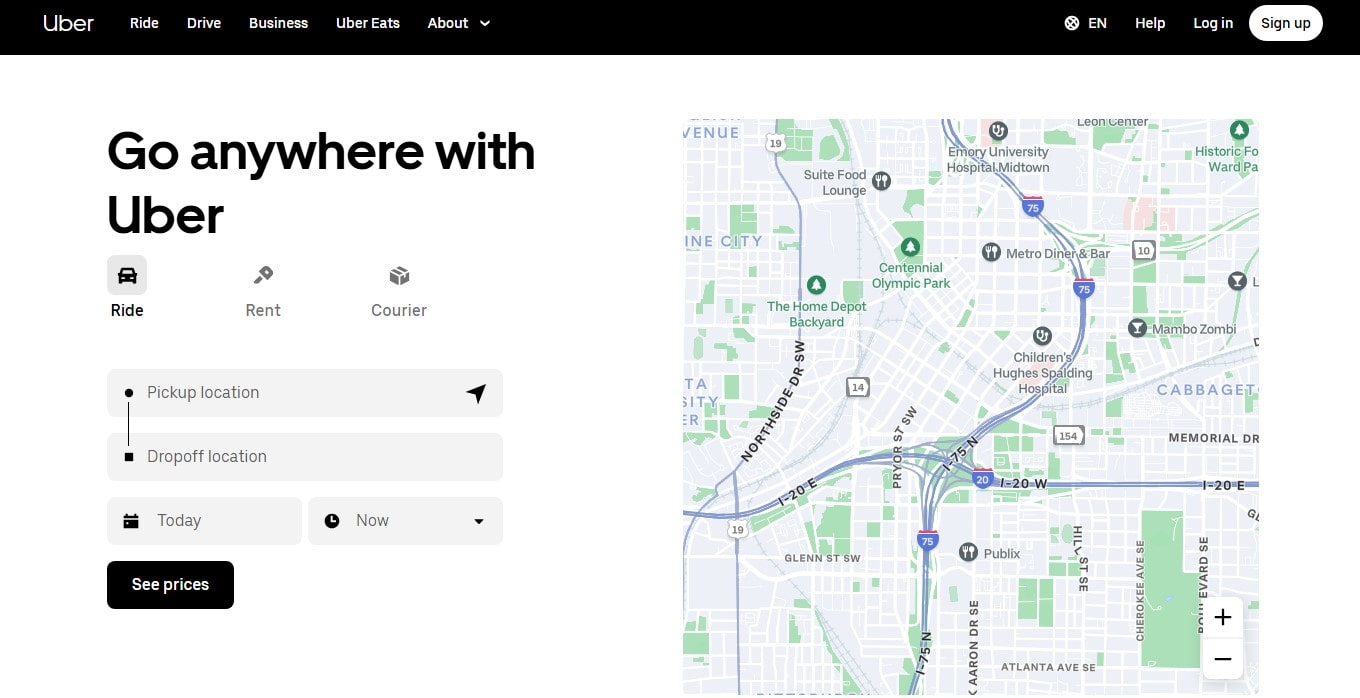
Task: Click the Glenn St SW label on map
Action: [x=823, y=558]
